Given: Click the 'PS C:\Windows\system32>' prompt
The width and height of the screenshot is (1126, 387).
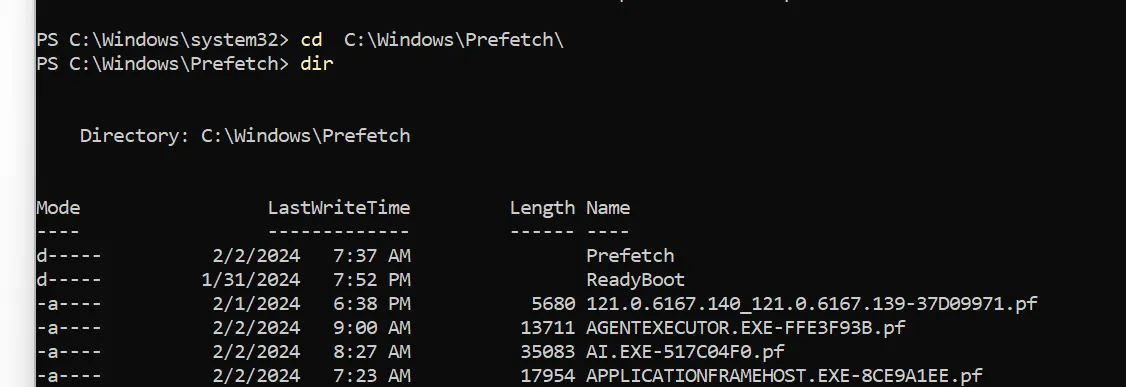Looking at the screenshot, I should click(x=162, y=40).
